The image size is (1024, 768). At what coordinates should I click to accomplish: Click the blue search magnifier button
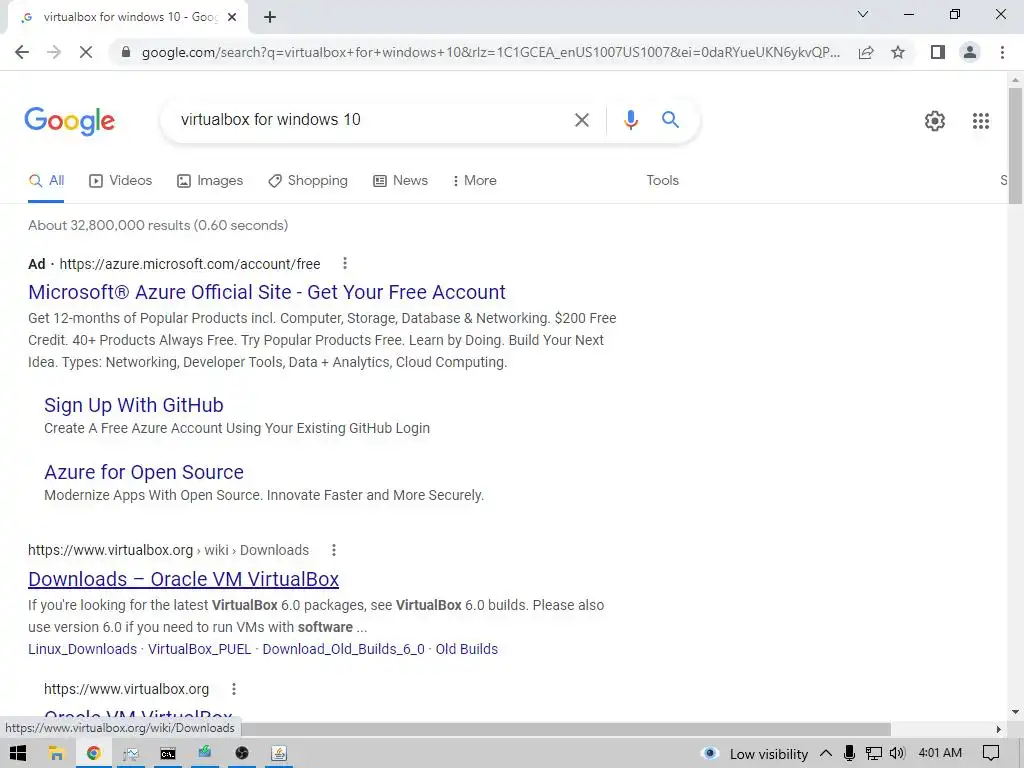670,120
